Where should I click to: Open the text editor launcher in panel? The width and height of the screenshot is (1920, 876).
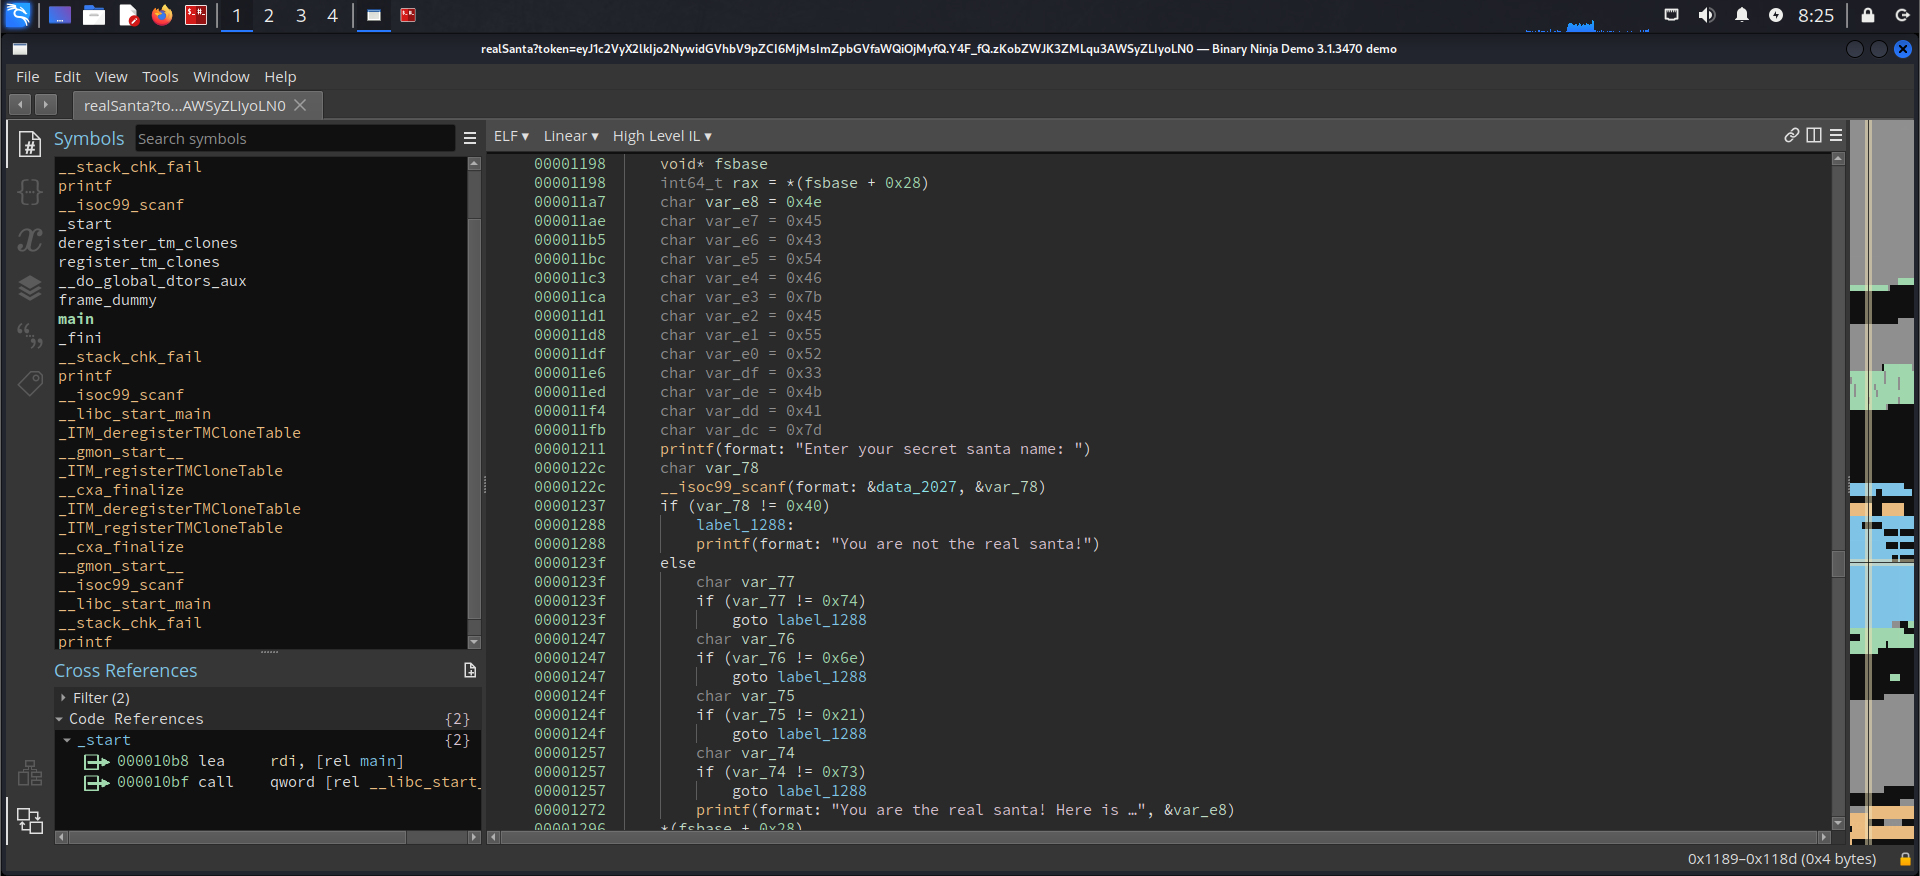(128, 15)
